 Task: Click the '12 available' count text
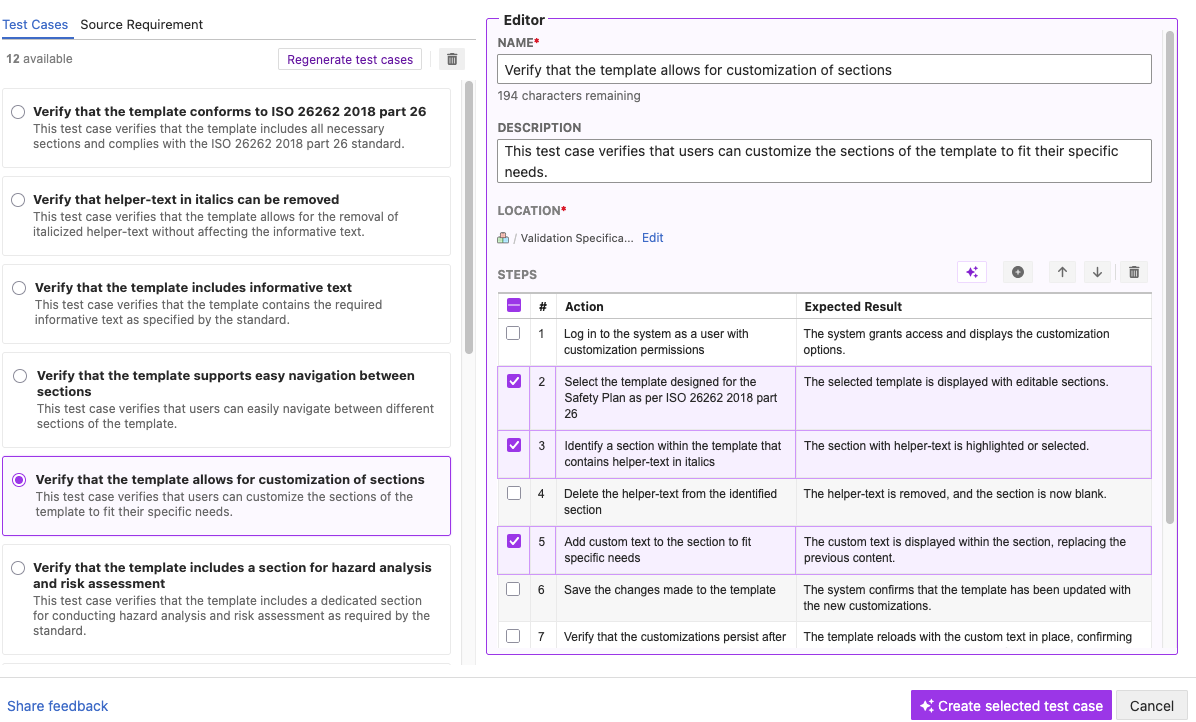pos(40,59)
